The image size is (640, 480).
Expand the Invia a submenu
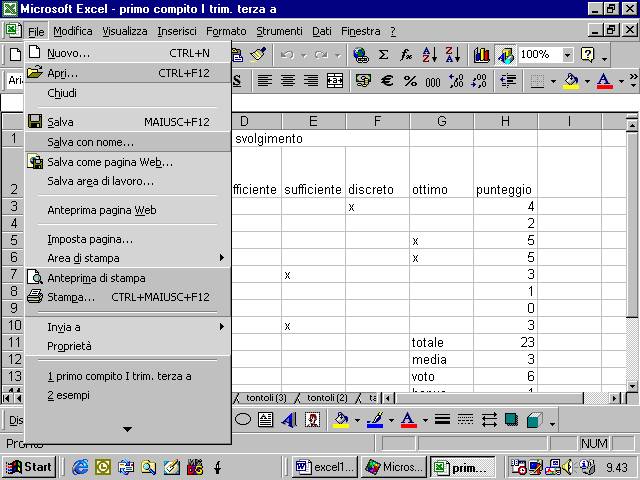tap(222, 327)
